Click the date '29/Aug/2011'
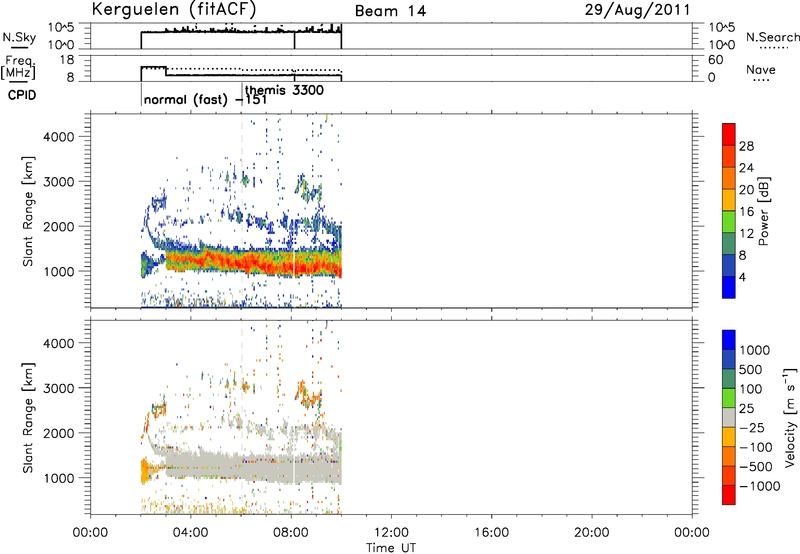Image resolution: width=800 pixels, height=554 pixels. pyautogui.click(x=637, y=10)
